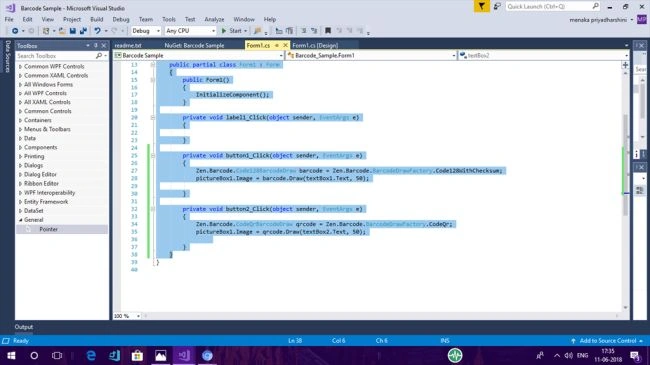Viewport: 650px width, 365px height.
Task: Collapse the General toolbox group
Action: pyautogui.click(x=20, y=220)
